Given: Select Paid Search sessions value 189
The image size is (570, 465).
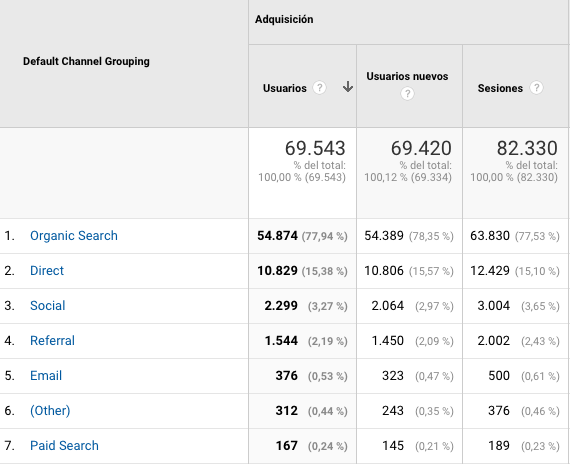Looking at the screenshot, I should (499, 445).
